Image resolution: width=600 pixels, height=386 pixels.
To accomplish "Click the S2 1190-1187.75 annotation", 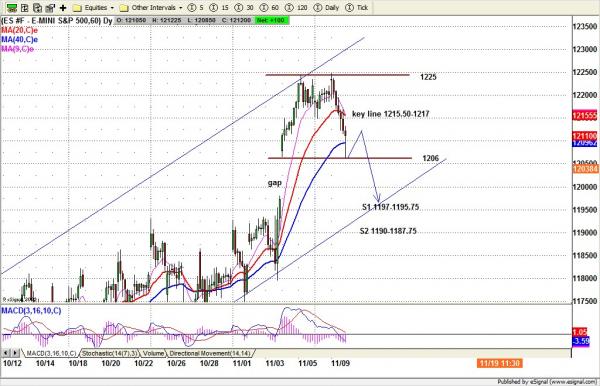I will pos(388,231).
